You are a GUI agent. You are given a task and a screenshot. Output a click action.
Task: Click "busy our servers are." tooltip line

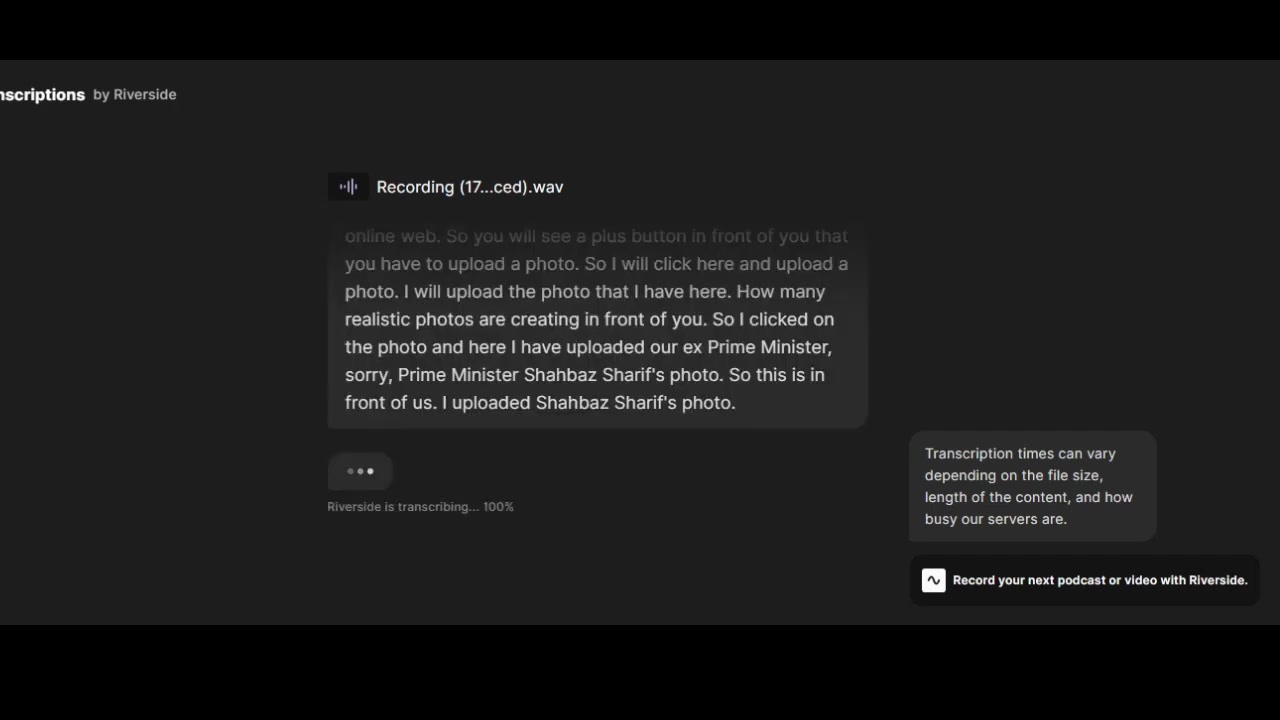[x=996, y=519]
